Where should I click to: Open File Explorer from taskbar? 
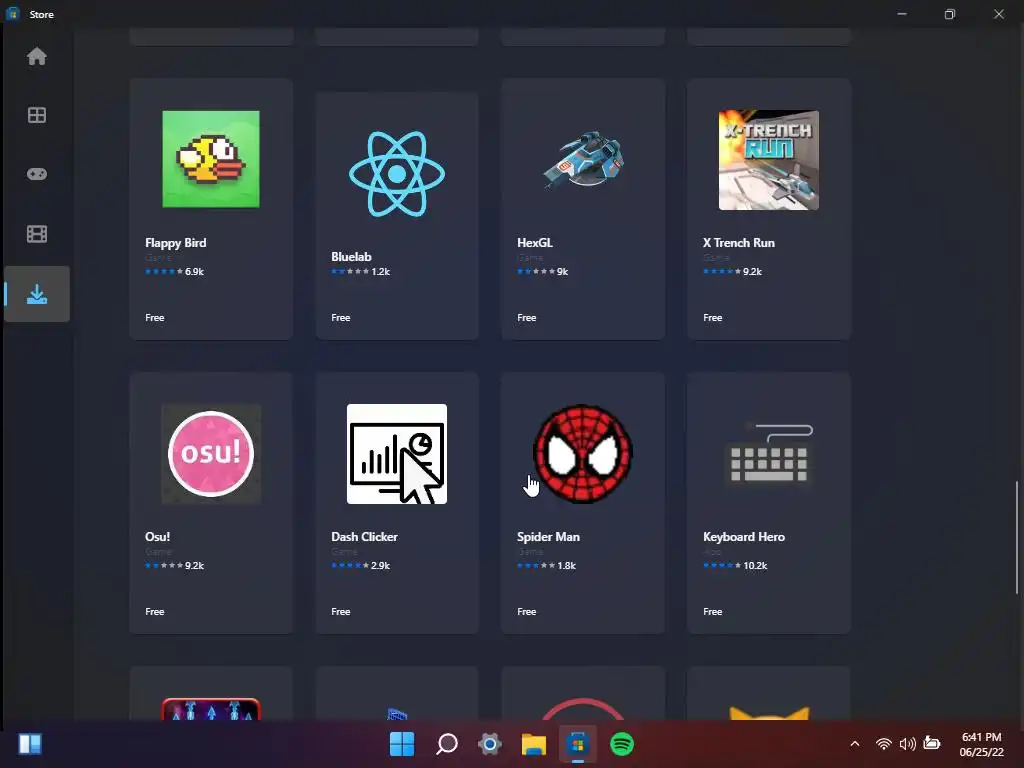click(534, 744)
